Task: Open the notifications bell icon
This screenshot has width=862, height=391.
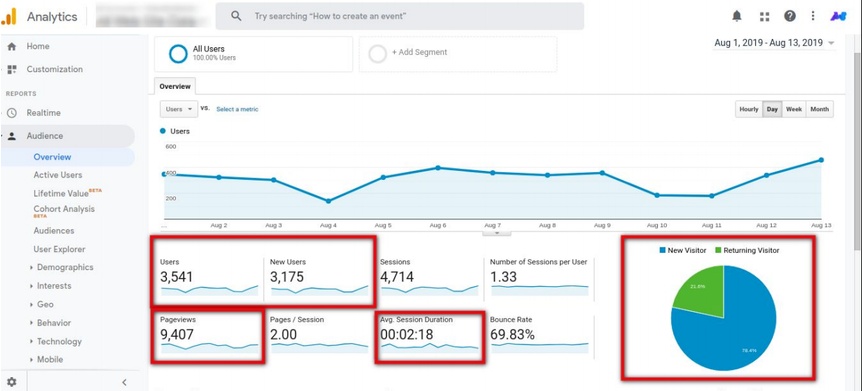Action: click(x=737, y=16)
